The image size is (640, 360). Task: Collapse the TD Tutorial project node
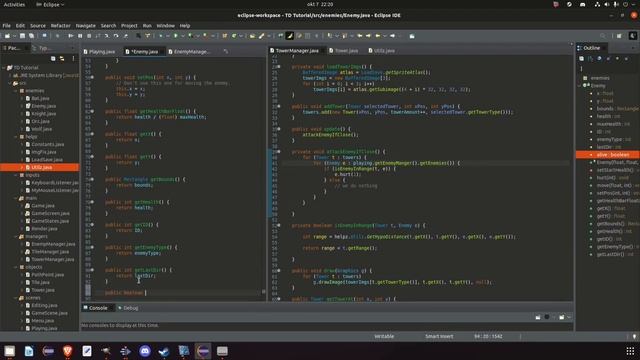pos(4,68)
